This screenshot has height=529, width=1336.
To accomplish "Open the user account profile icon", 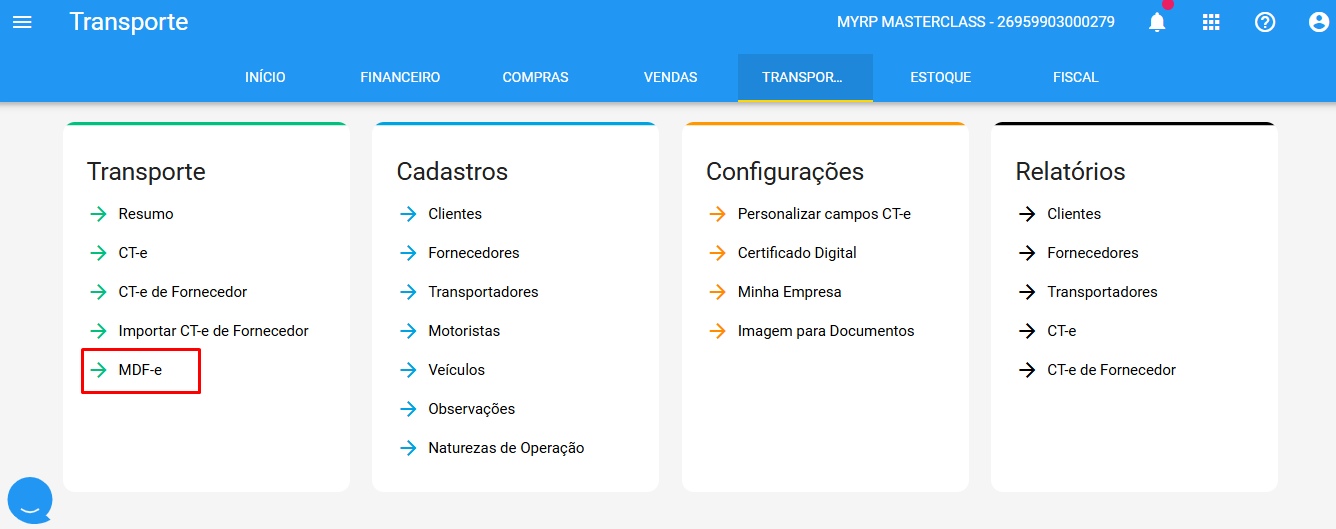I will tap(1318, 22).
